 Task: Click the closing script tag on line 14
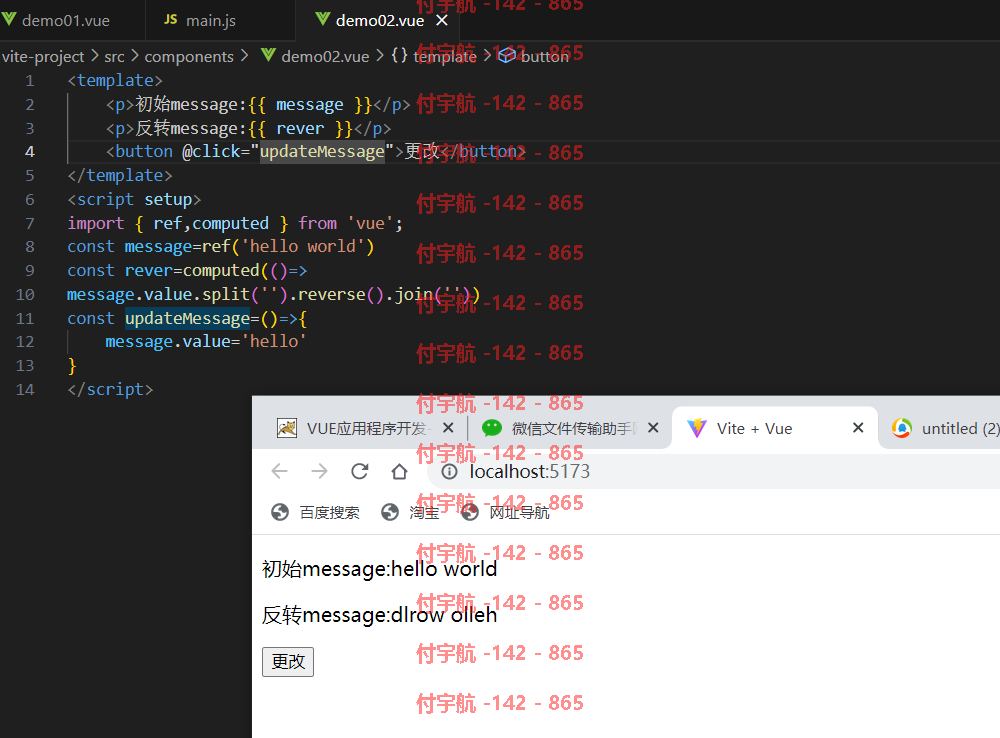click(x=110, y=389)
